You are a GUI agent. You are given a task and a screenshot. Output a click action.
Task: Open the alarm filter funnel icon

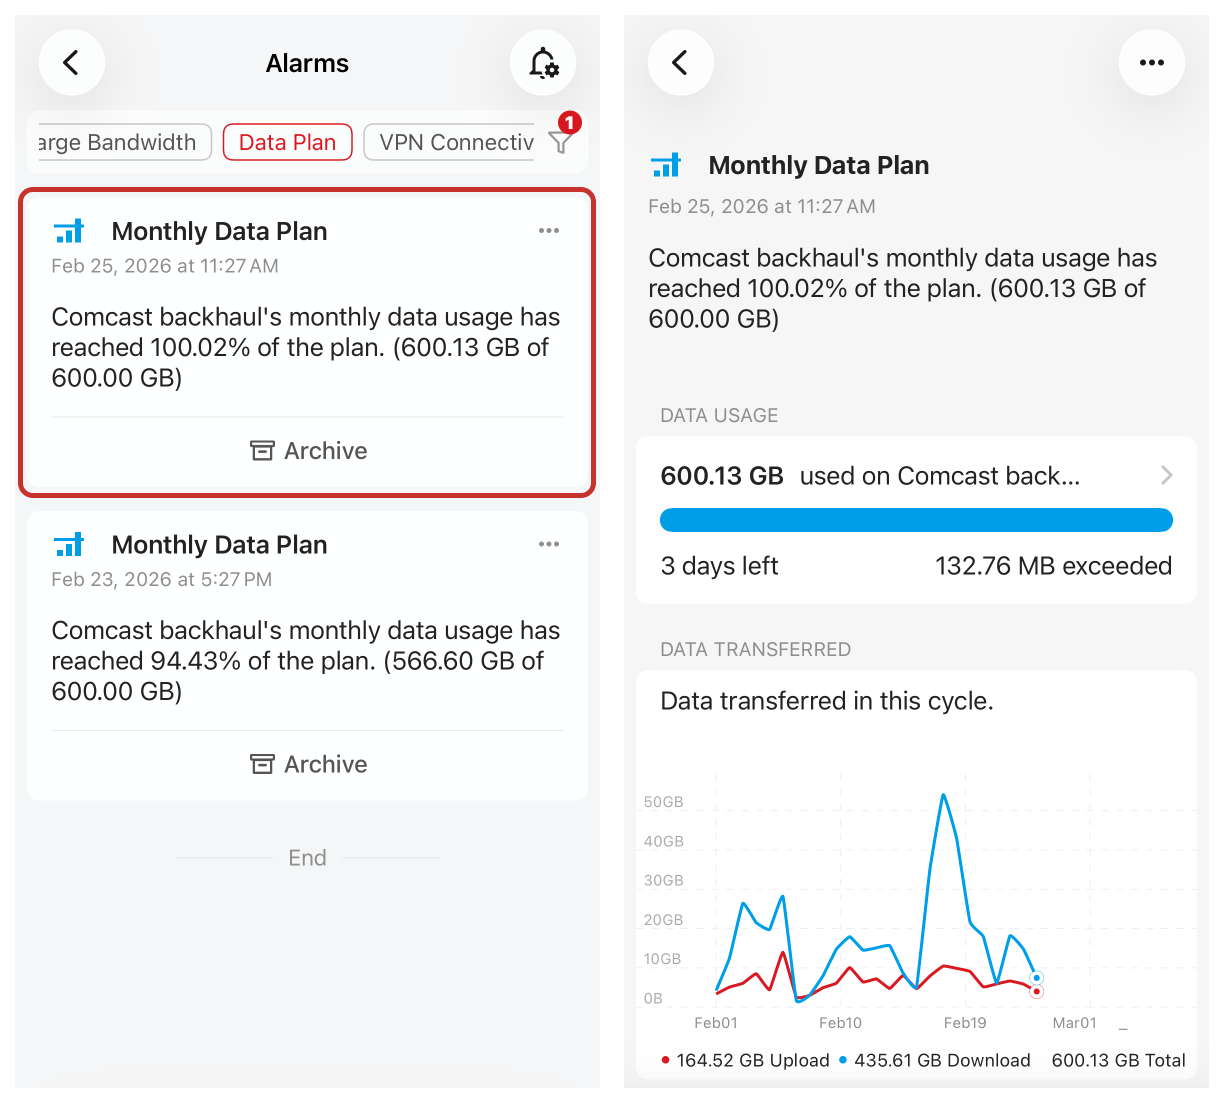tap(561, 142)
